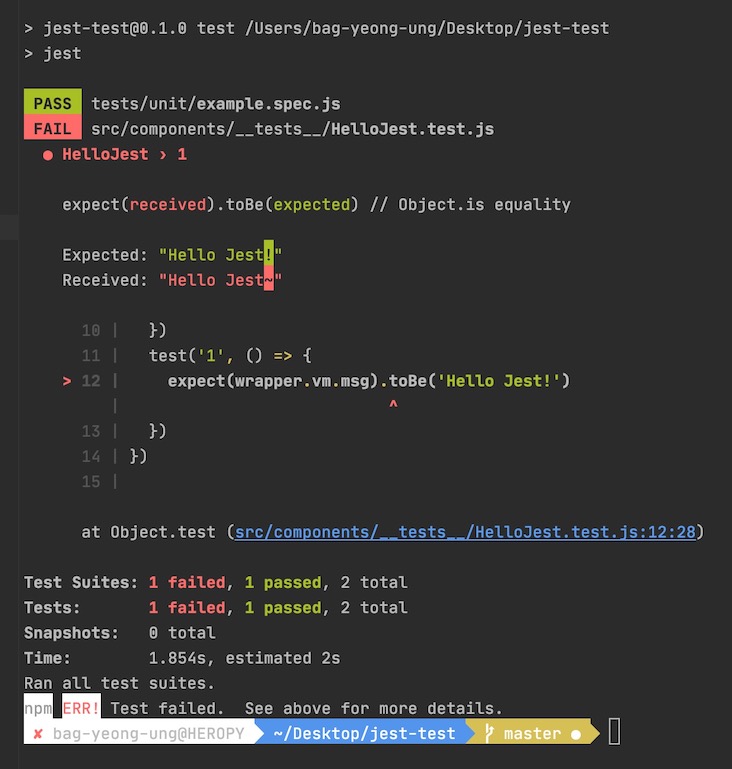732x769 pixels.
Task: Open the HelloJest.test.js:12:28 stack trace link
Action: tap(465, 532)
